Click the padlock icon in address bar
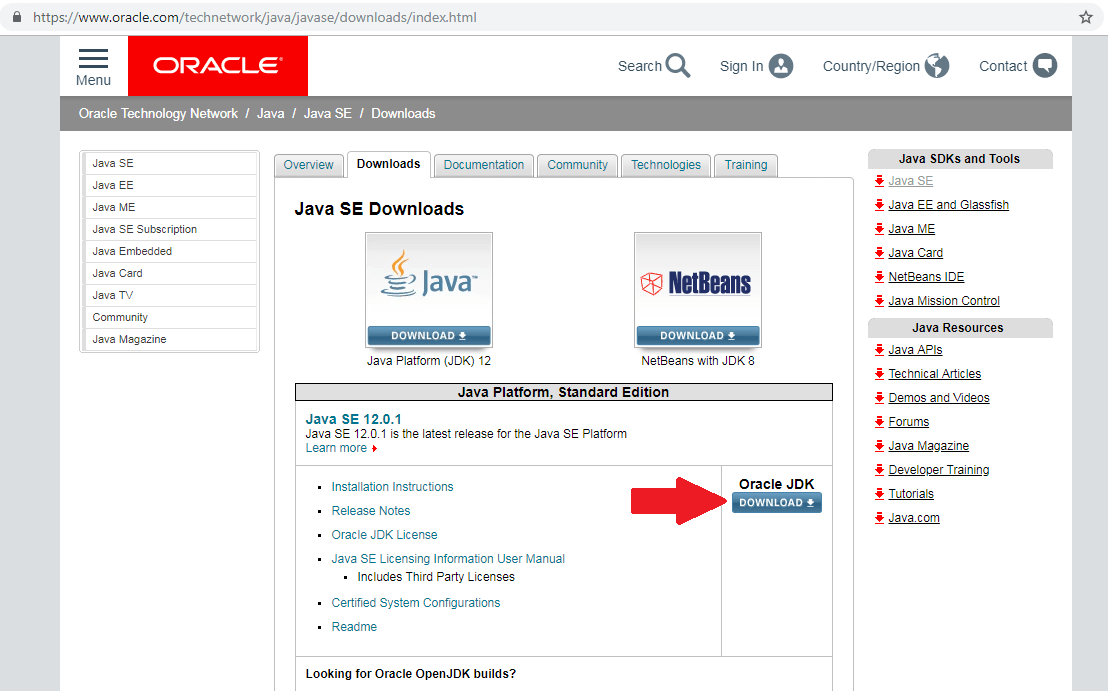Viewport: 1108px width, 691px height. [x=17, y=17]
